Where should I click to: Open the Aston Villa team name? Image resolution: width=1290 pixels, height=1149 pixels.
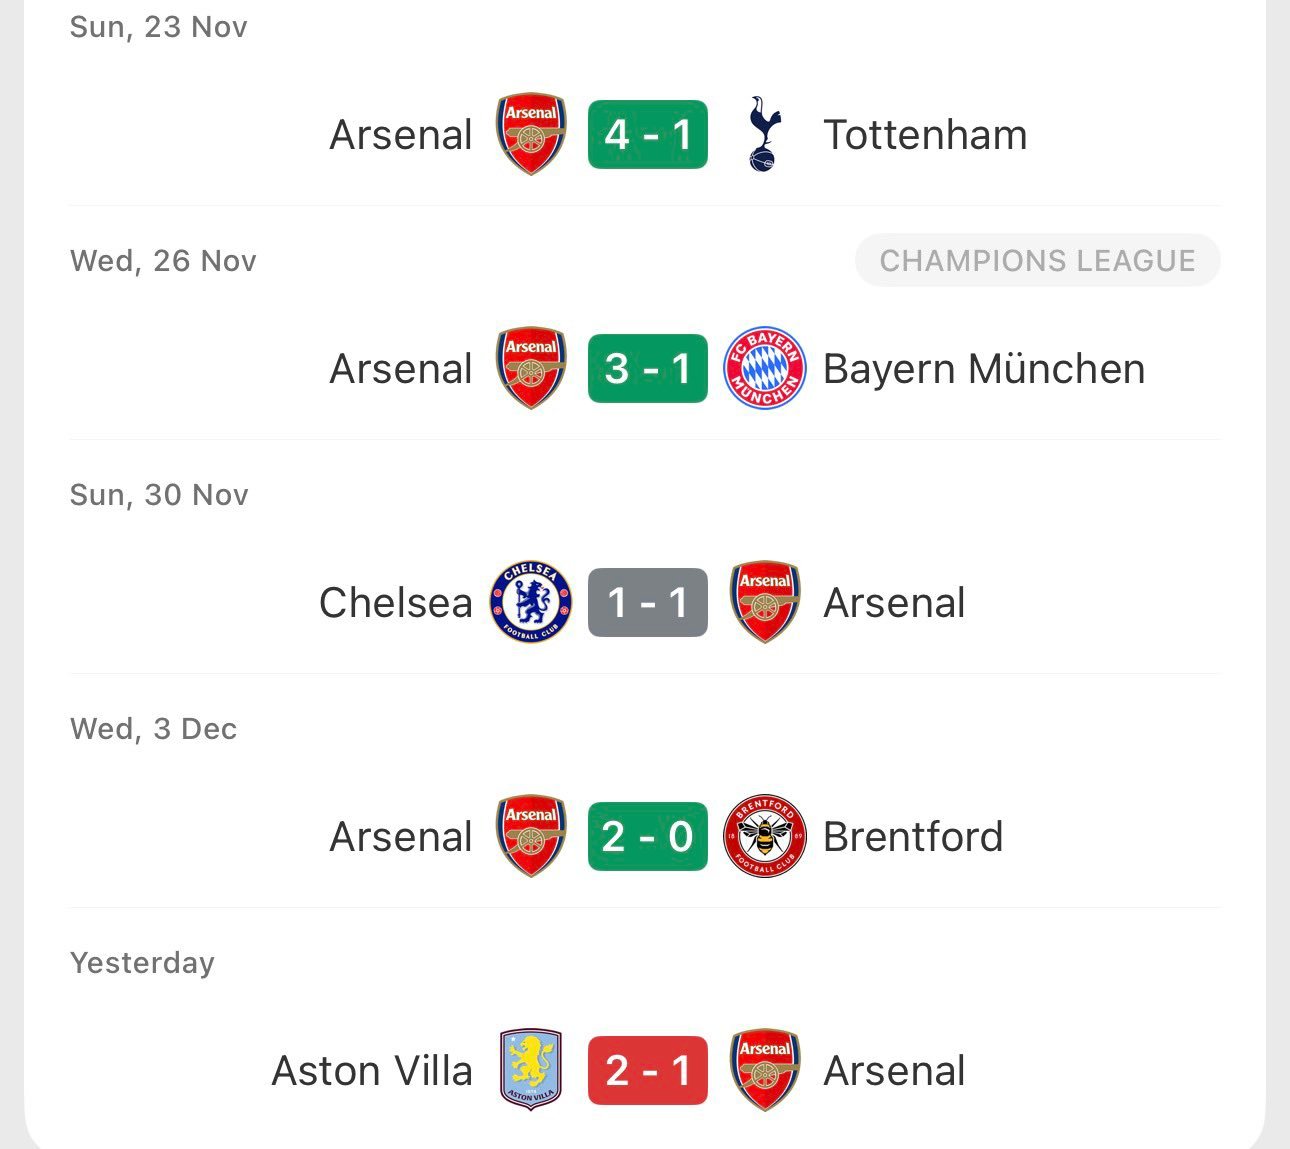tap(372, 1070)
